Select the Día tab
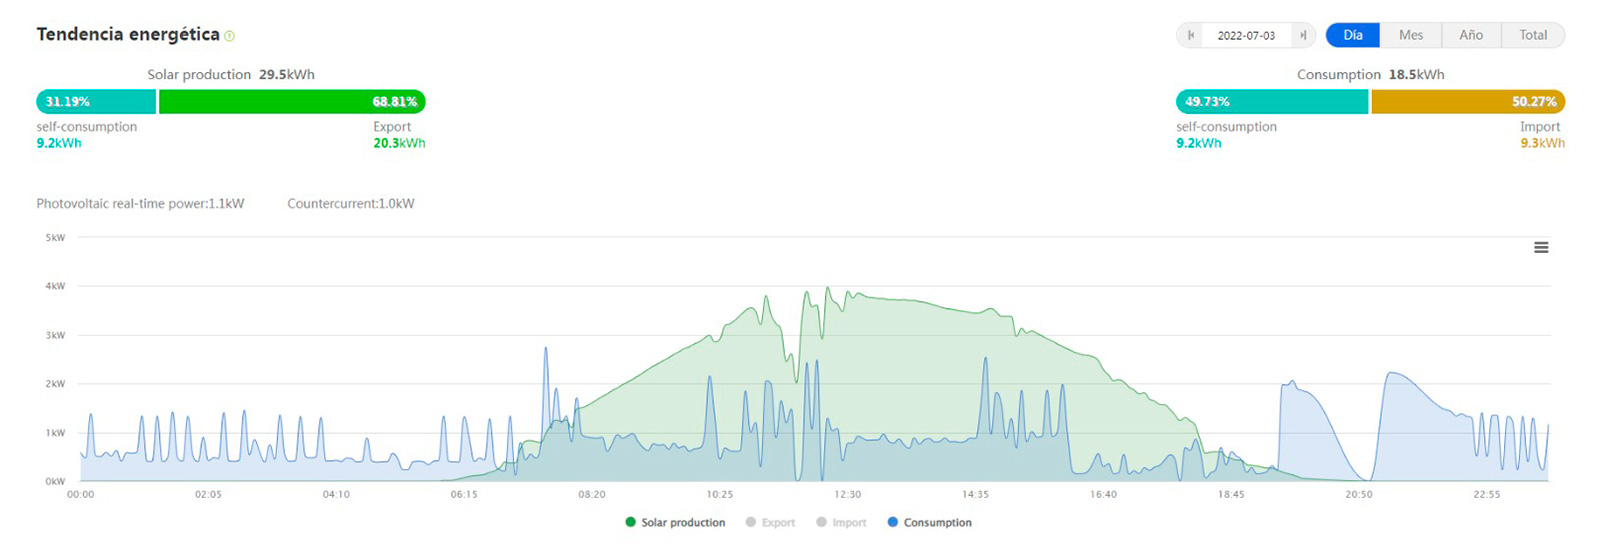This screenshot has height=557, width=1600. [x=1352, y=35]
